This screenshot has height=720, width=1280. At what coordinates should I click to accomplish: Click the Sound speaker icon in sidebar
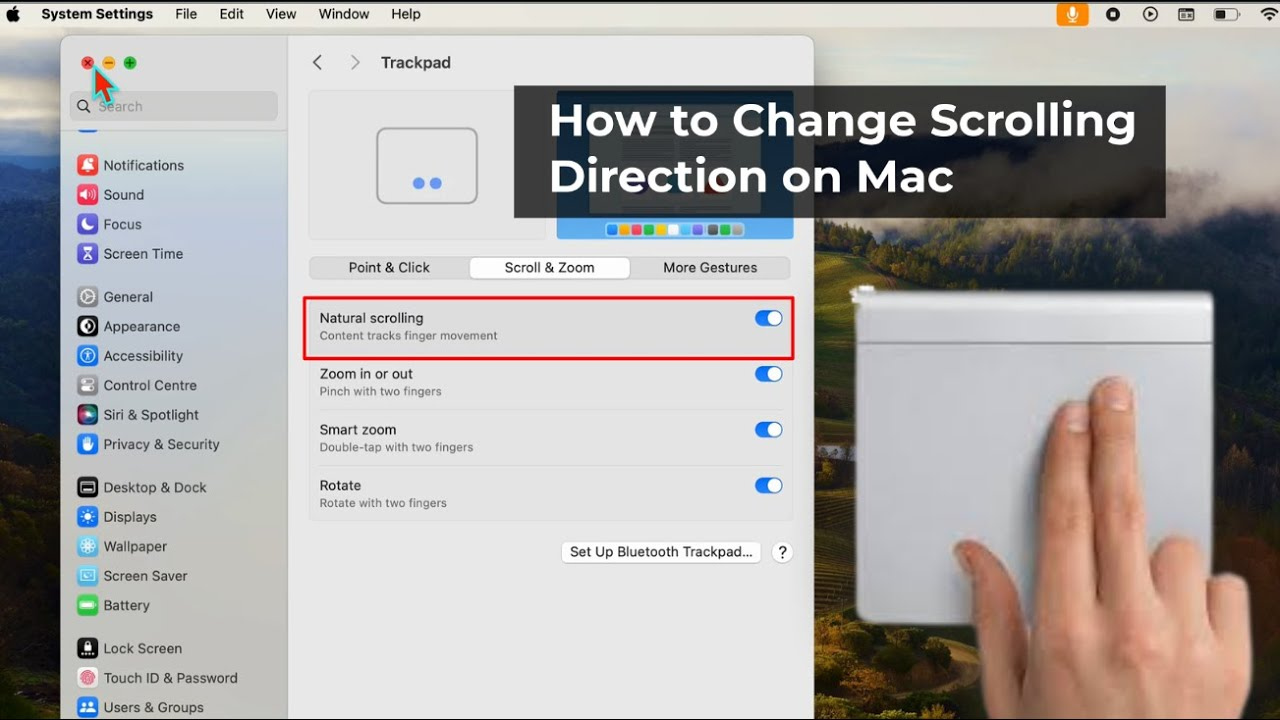[87, 195]
